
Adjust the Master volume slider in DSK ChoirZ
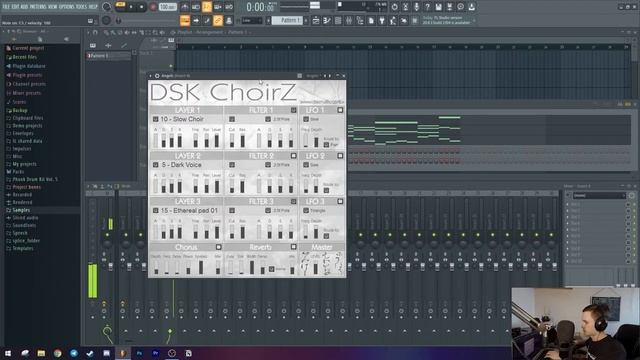pos(316,267)
